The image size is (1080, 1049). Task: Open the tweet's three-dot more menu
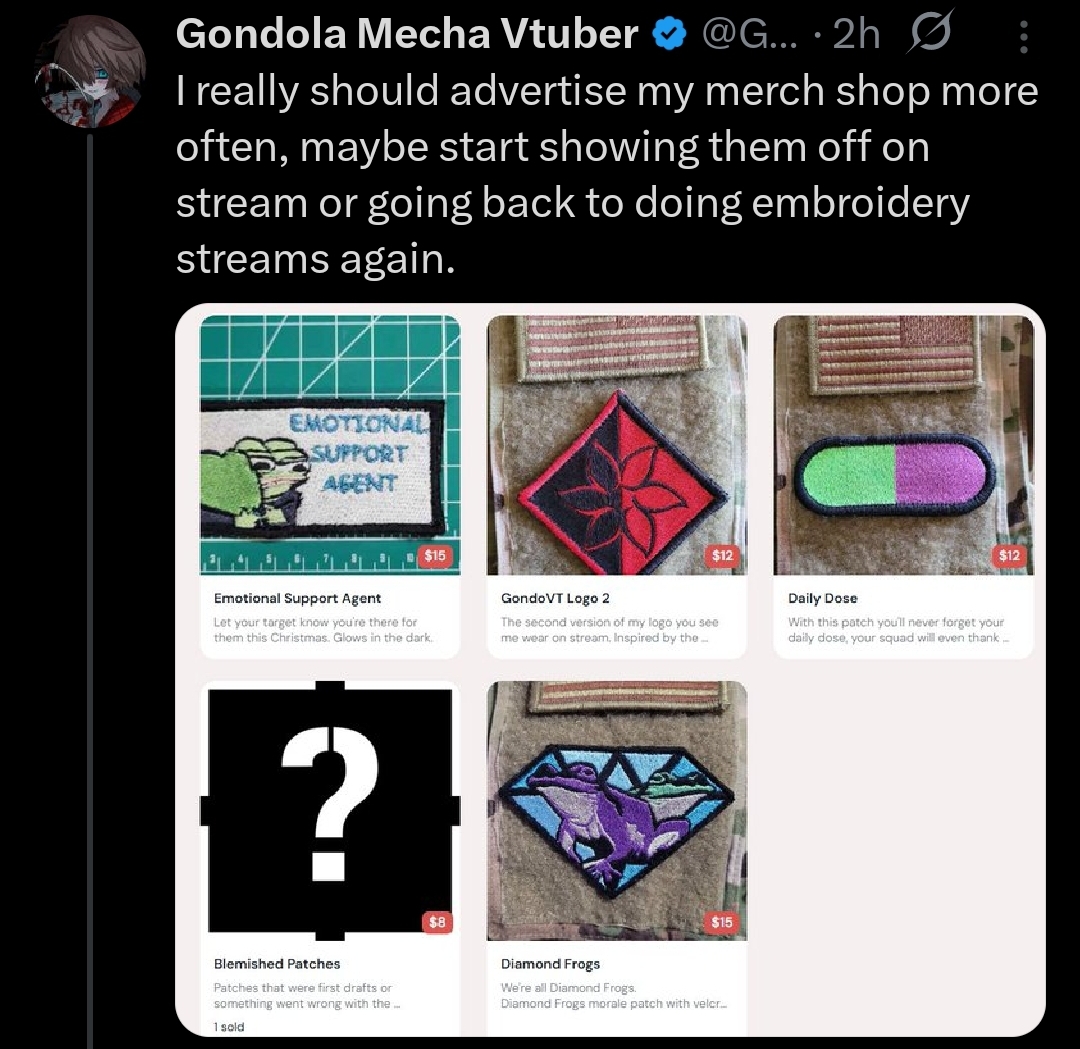1024,37
